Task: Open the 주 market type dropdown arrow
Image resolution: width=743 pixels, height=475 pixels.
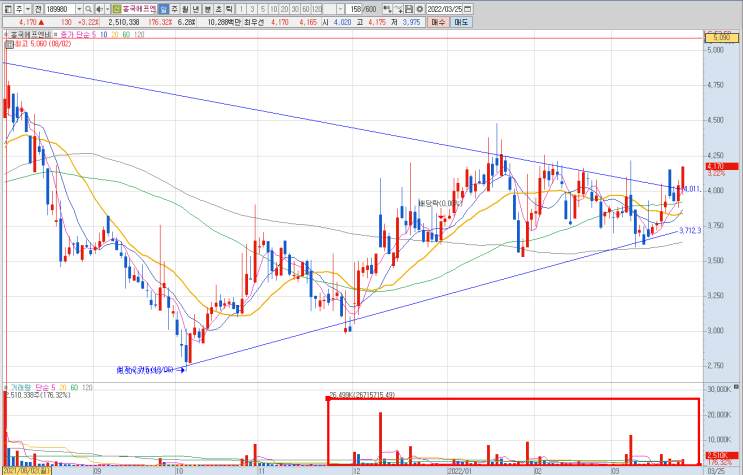Action: tap(27, 9)
